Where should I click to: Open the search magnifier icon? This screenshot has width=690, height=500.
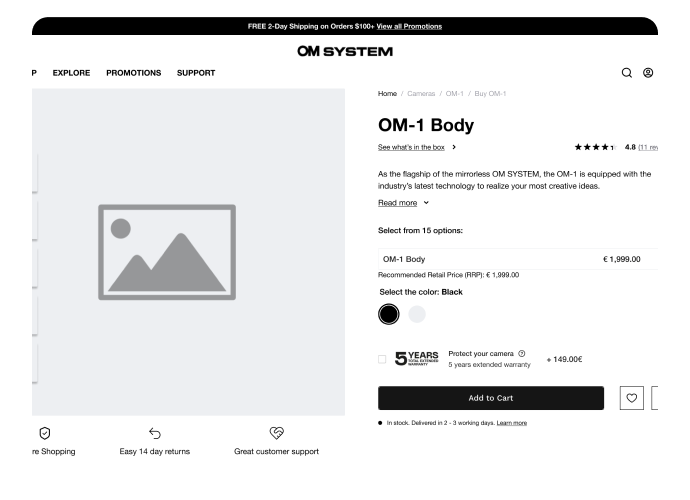coord(627,73)
